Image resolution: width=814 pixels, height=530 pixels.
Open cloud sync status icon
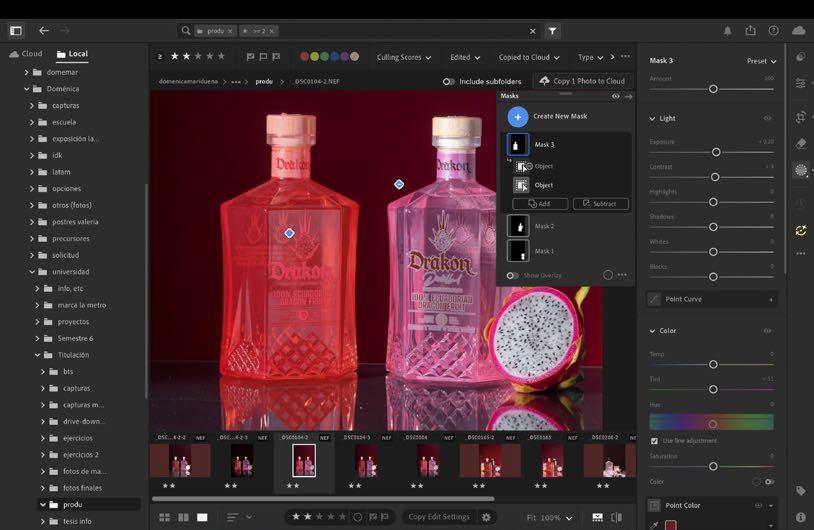click(x=799, y=31)
